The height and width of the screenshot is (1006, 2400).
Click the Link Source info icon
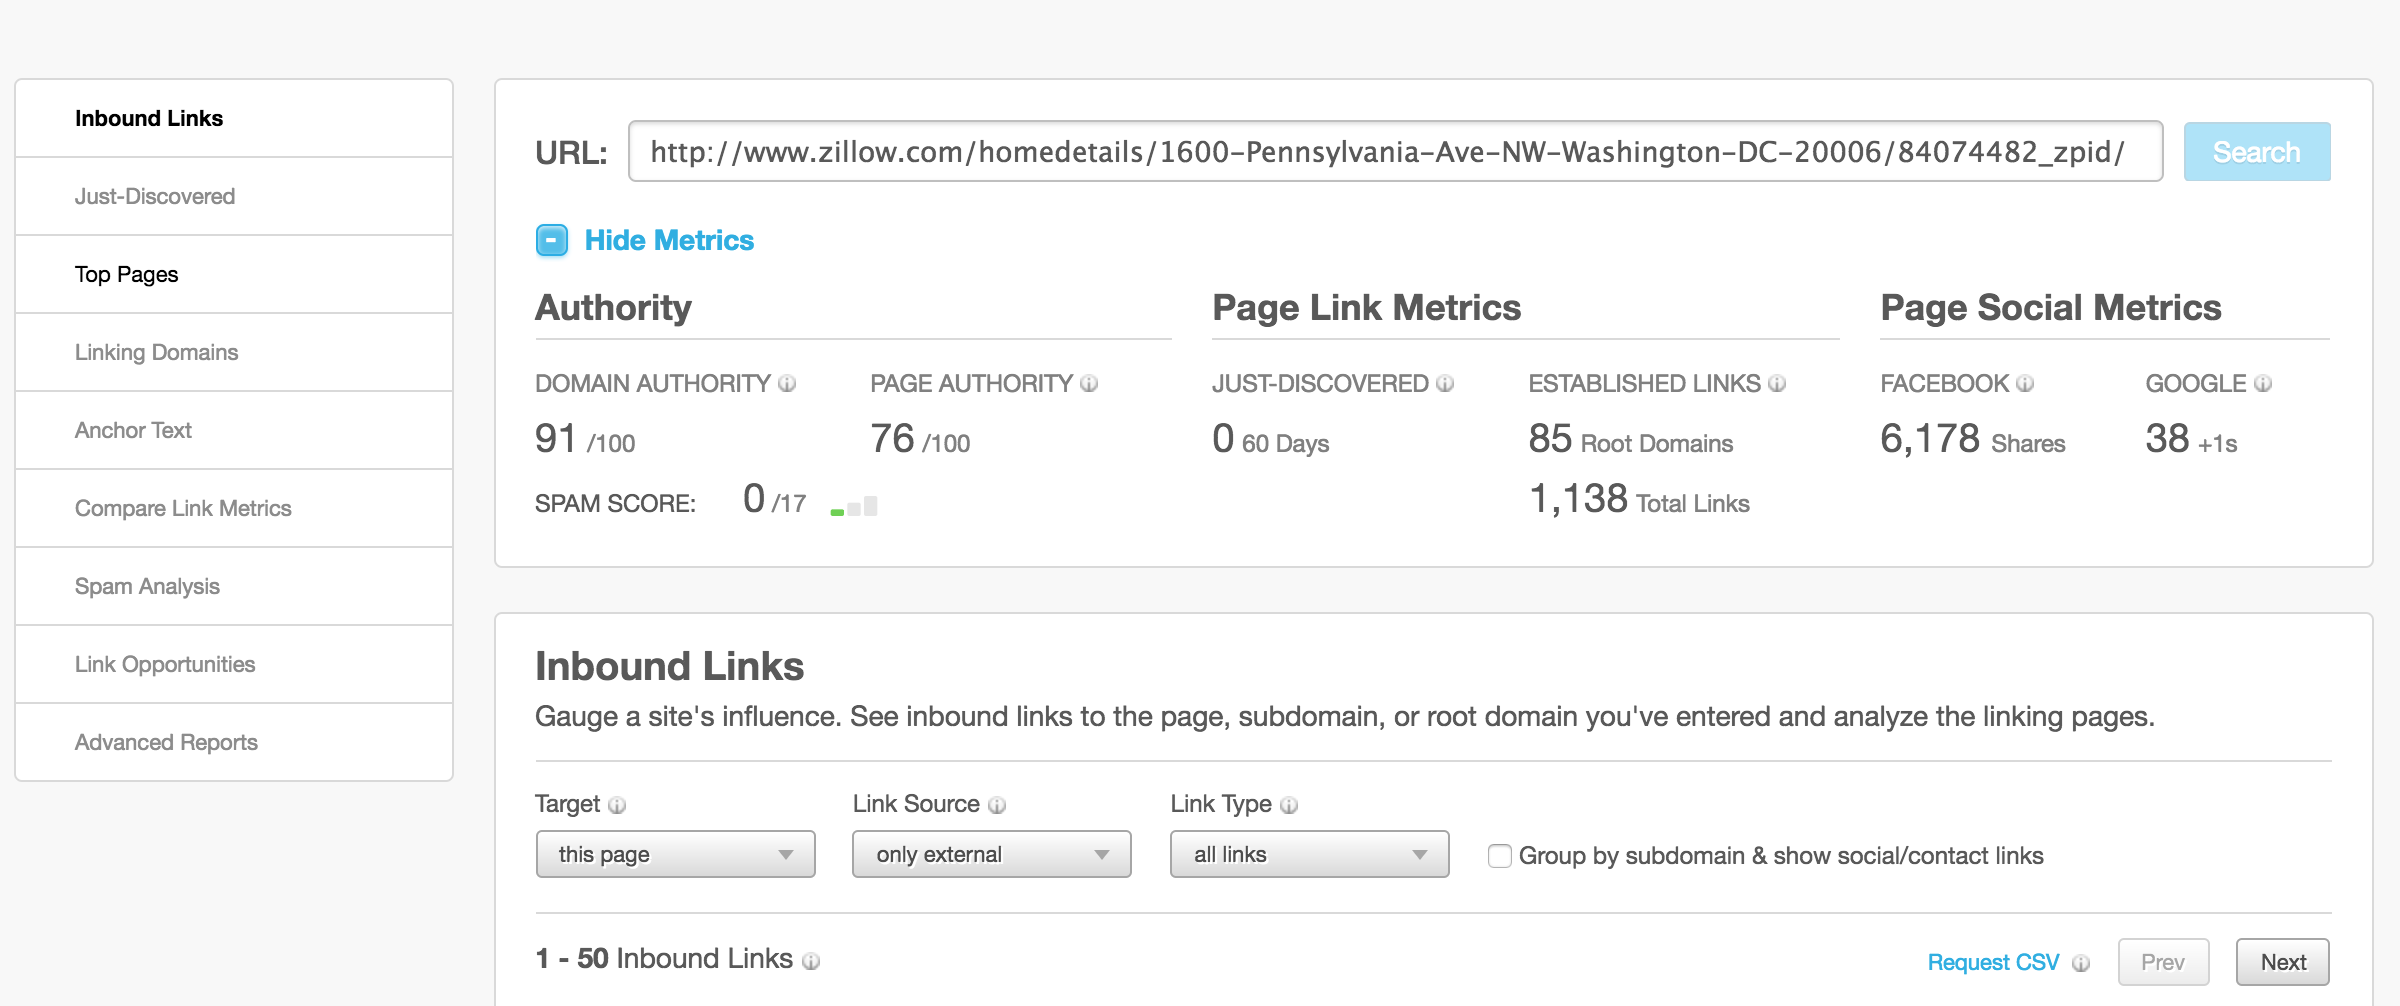[x=997, y=805]
